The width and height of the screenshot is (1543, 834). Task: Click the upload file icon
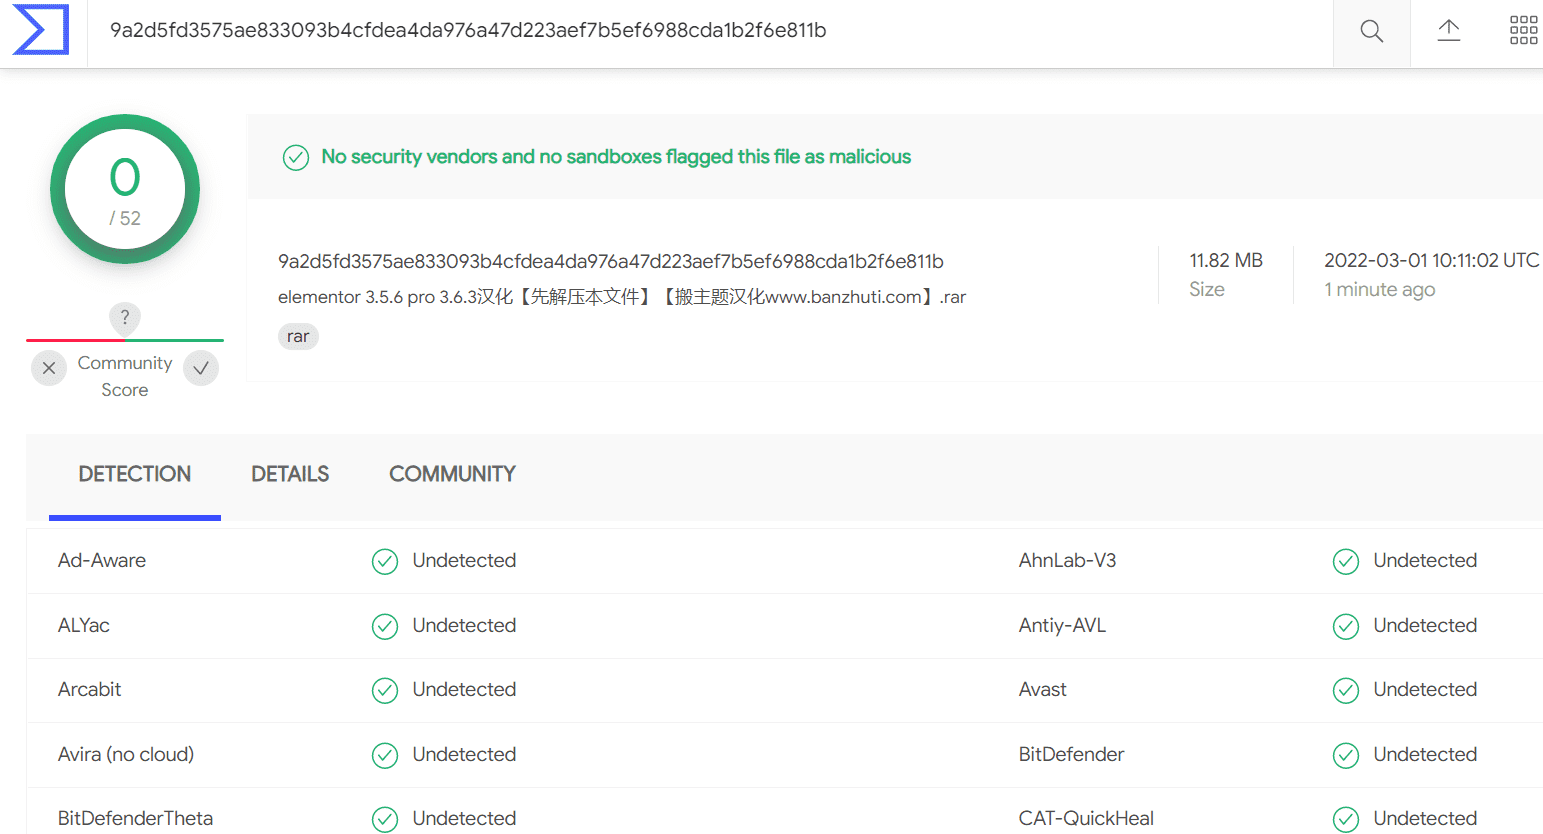[x=1449, y=31]
